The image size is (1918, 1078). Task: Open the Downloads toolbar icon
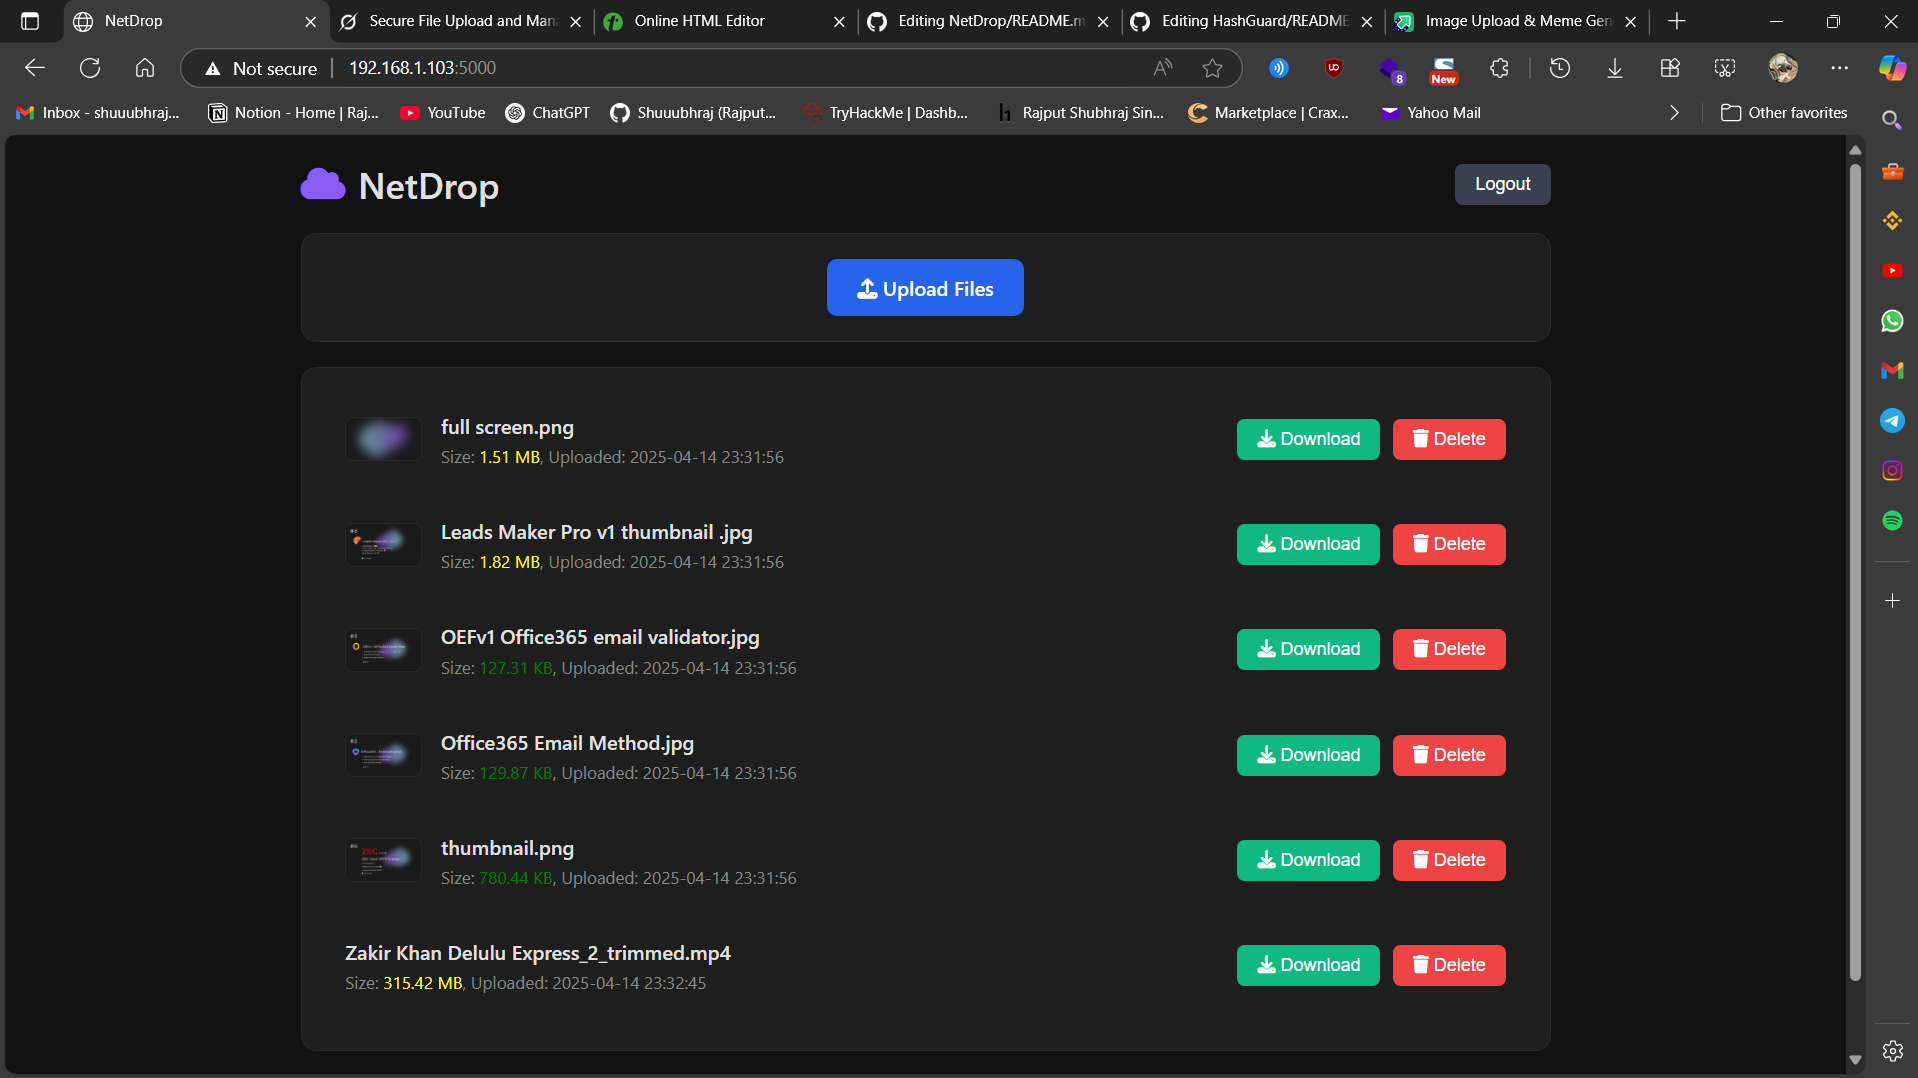[x=1615, y=68]
